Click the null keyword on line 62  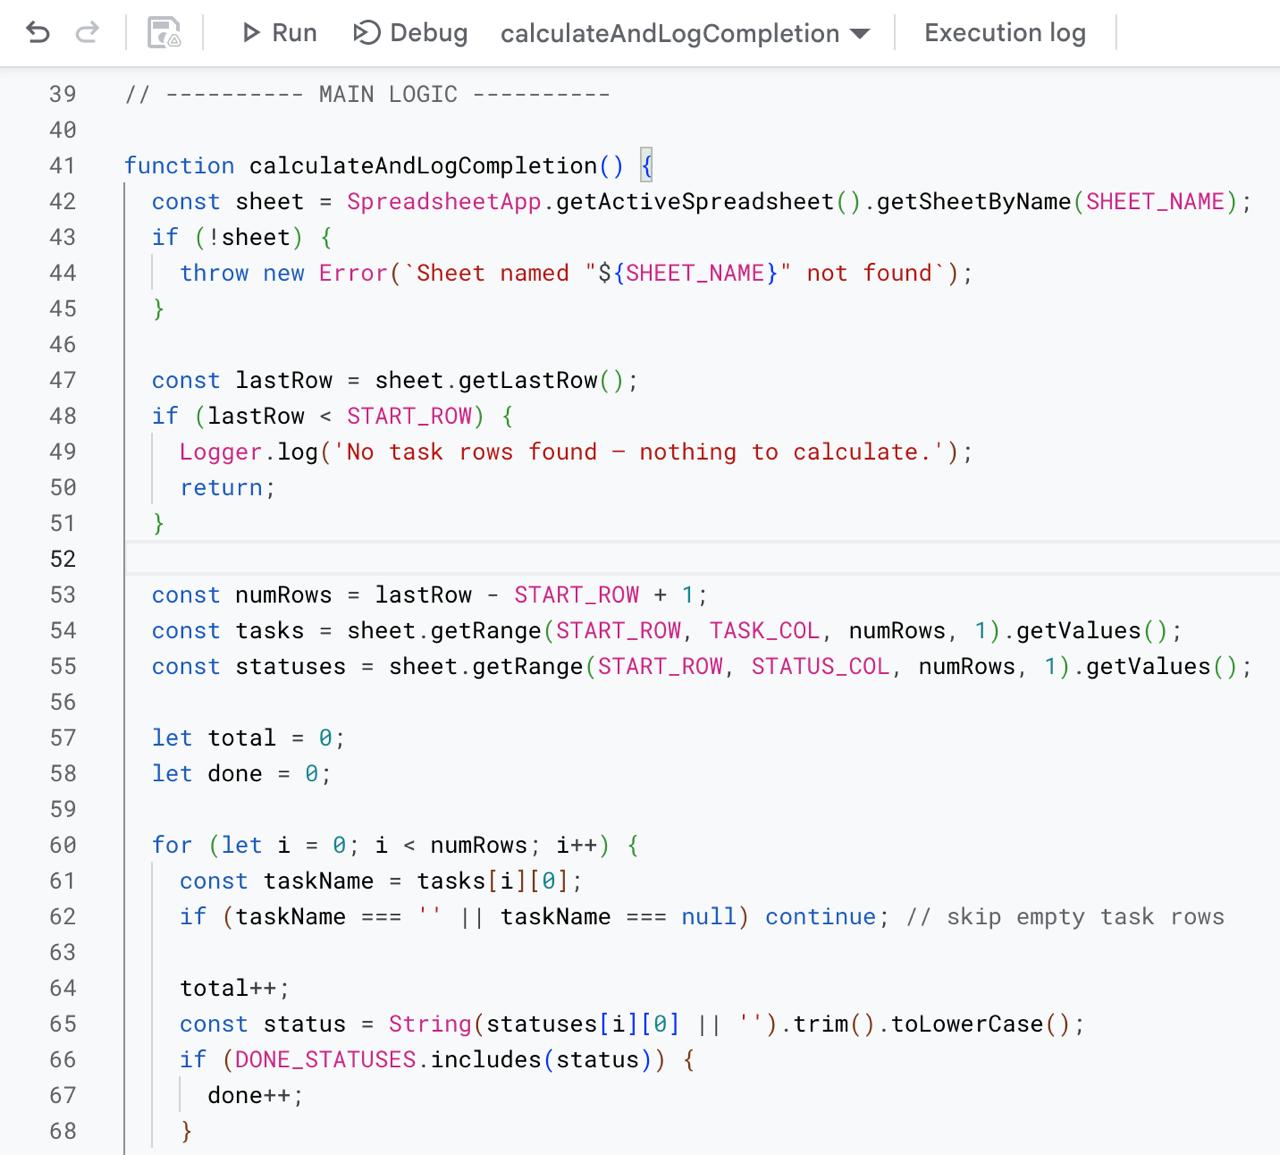(709, 917)
